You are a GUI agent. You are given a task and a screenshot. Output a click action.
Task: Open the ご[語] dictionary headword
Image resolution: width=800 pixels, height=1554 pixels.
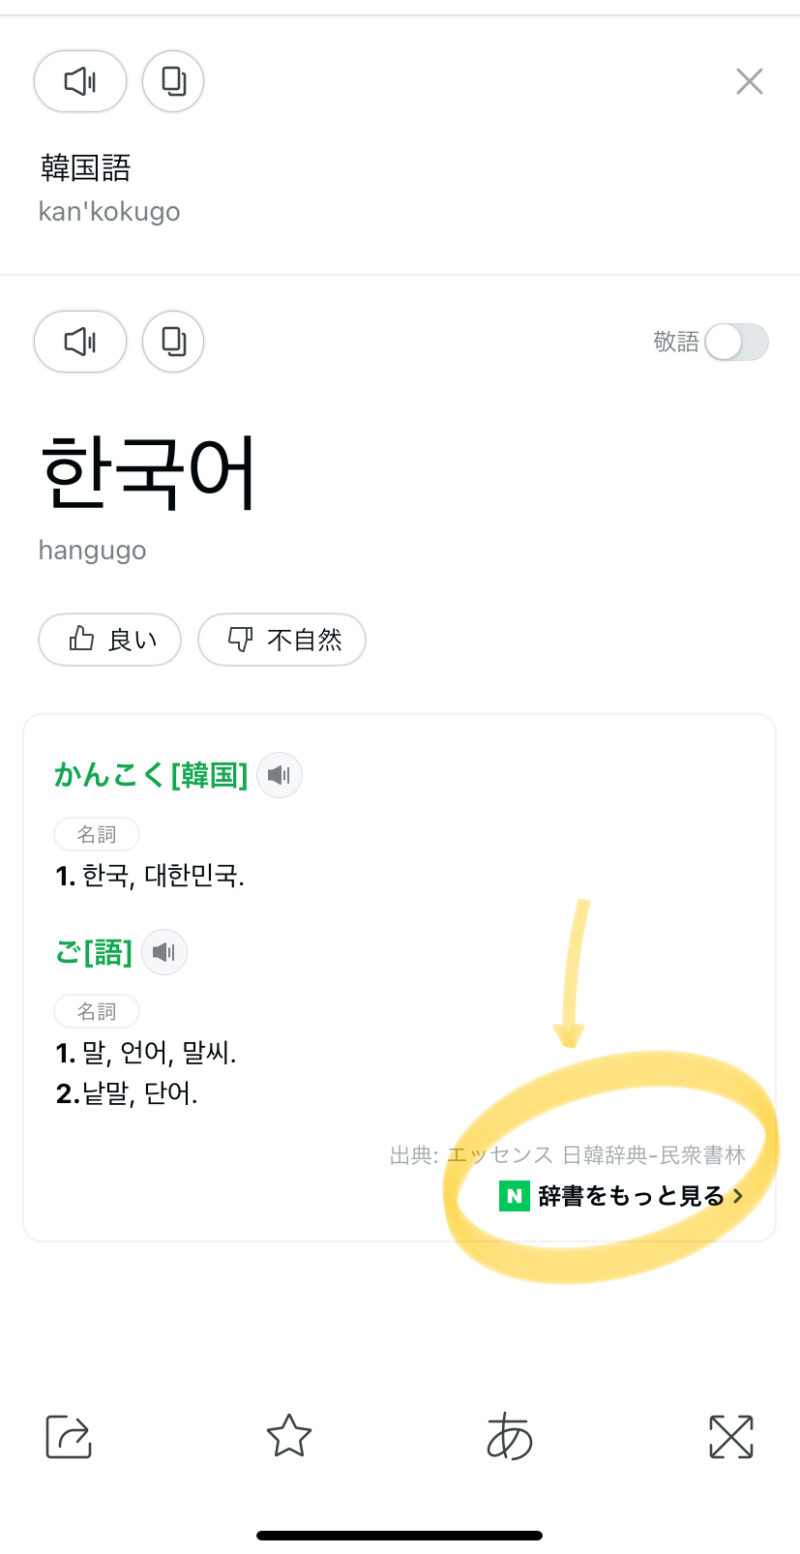(x=94, y=952)
